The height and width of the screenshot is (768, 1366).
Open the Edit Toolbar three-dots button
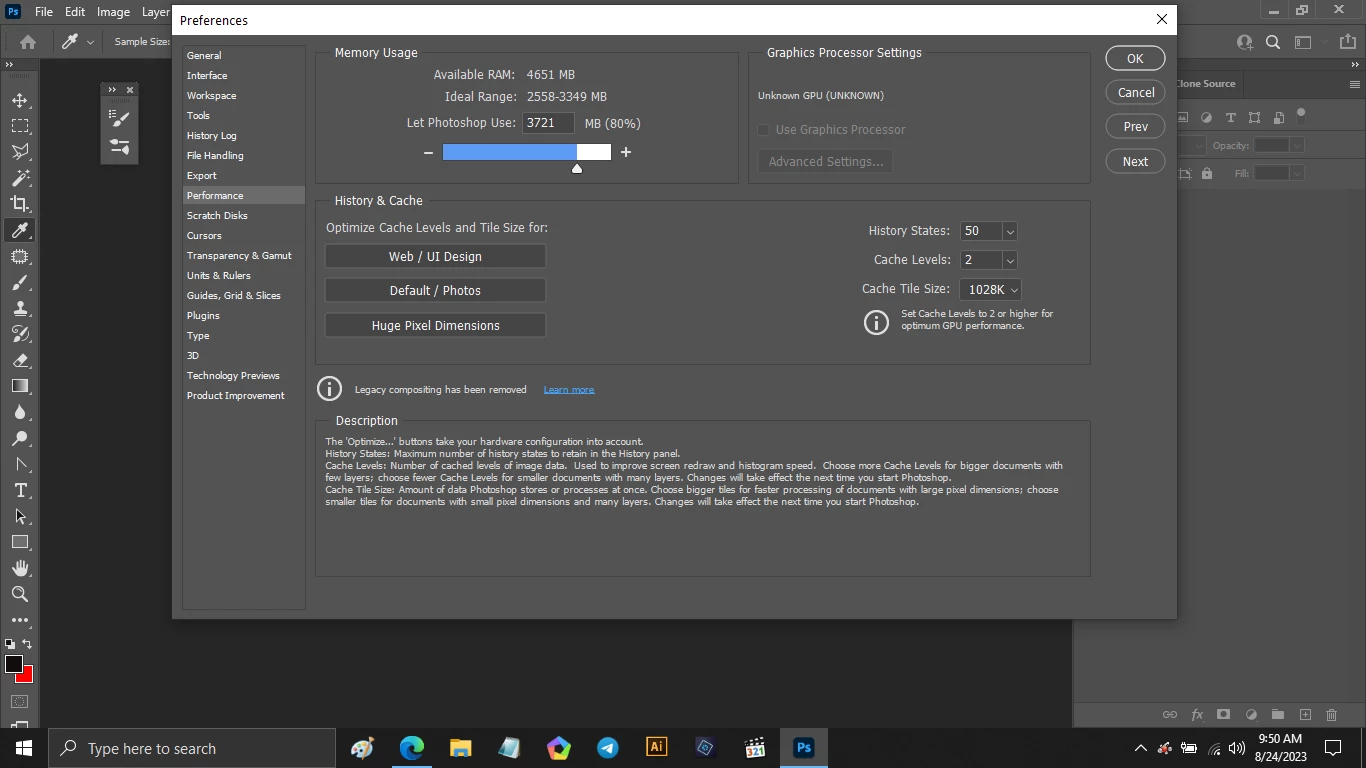20,620
